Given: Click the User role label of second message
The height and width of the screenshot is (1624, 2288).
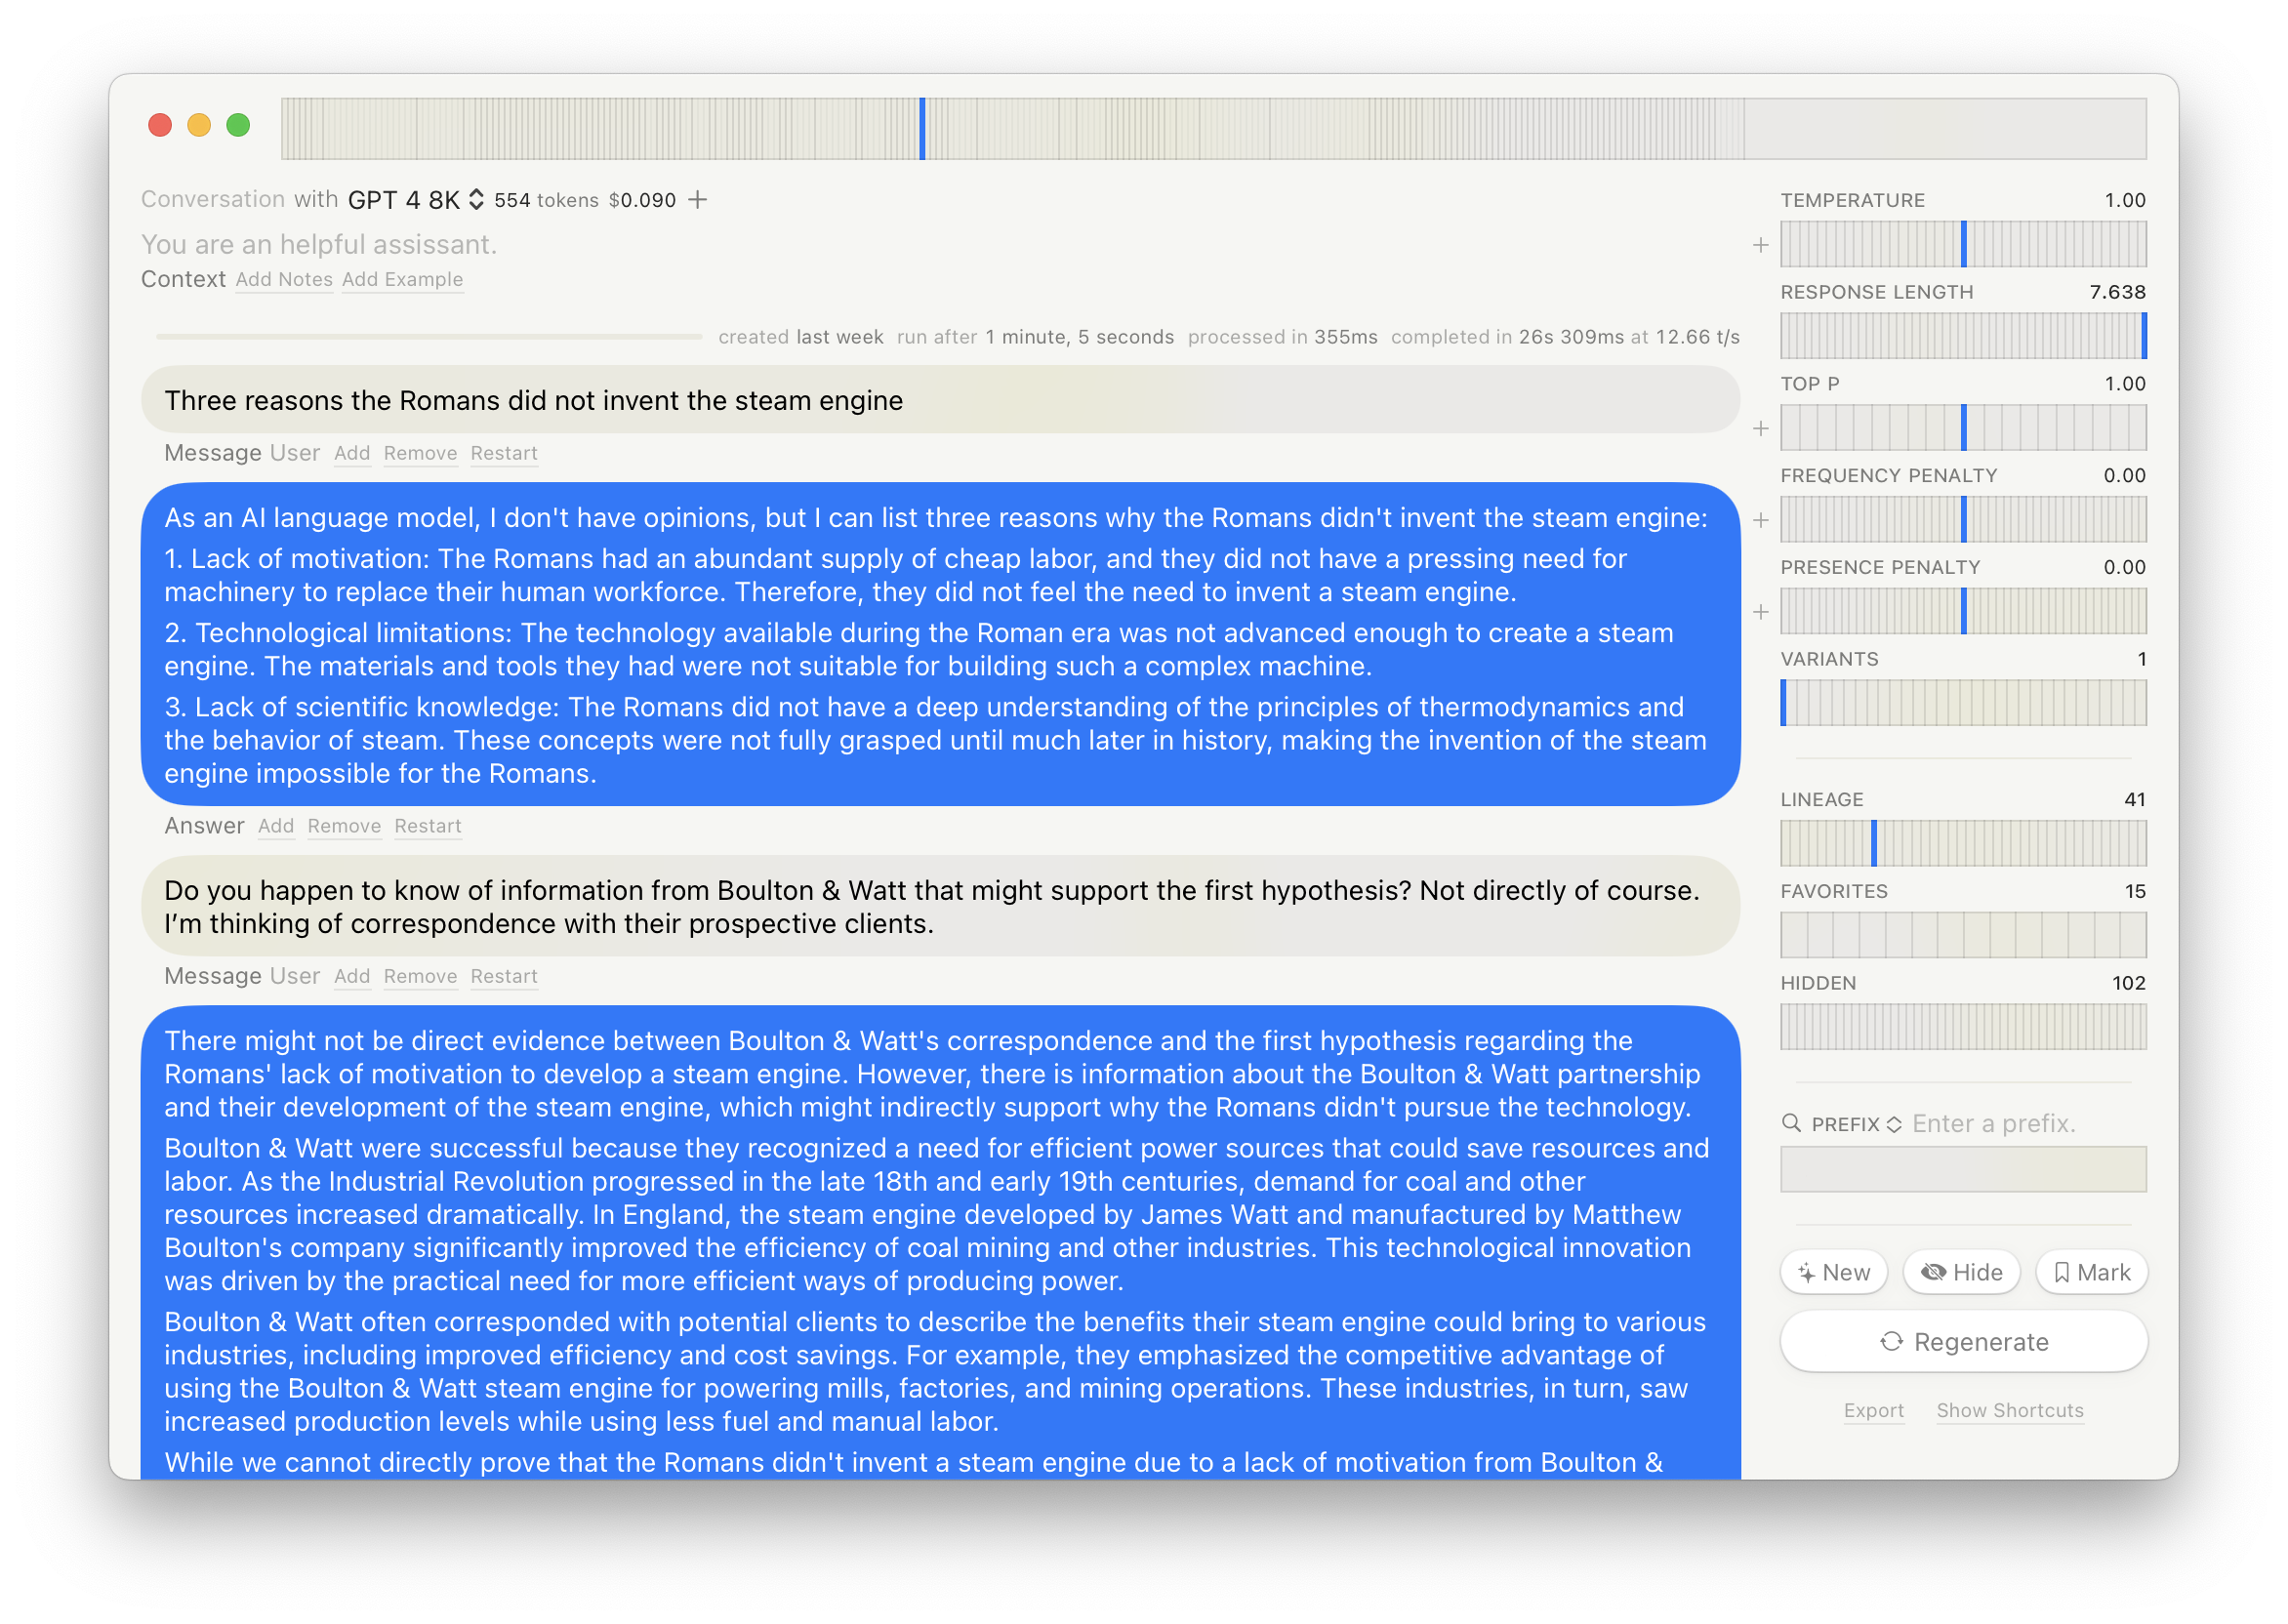Looking at the screenshot, I should click(295, 977).
